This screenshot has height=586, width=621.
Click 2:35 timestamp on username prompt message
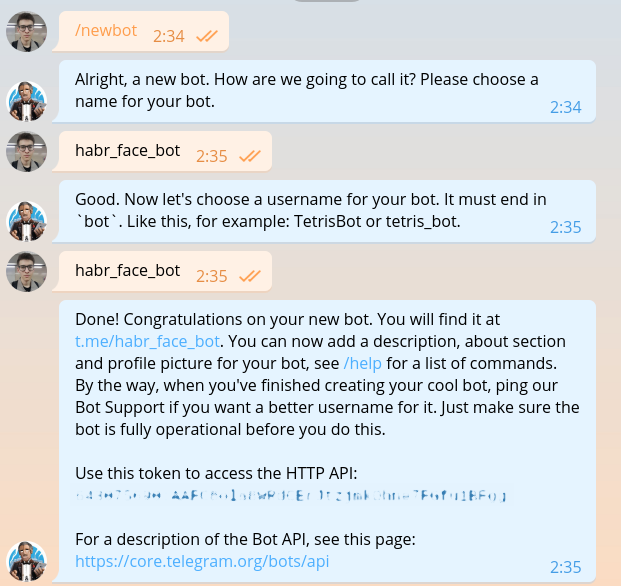pos(565,227)
